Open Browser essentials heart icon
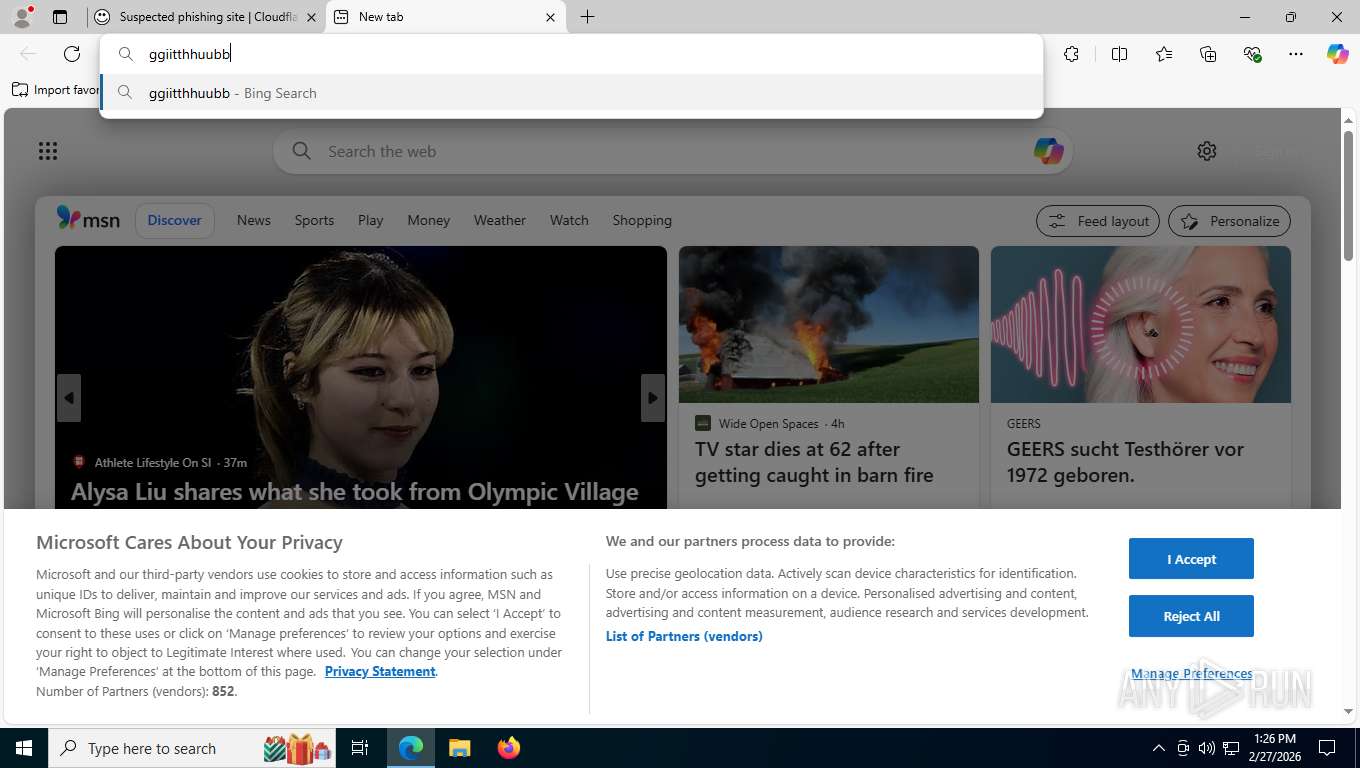This screenshot has width=1360, height=768. (1252, 54)
